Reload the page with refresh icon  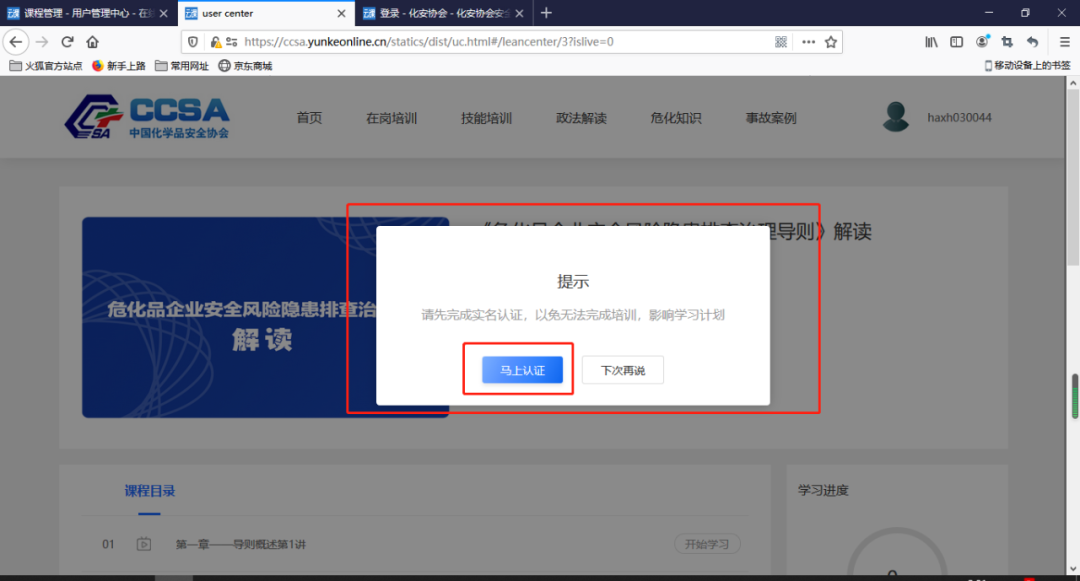coord(68,42)
